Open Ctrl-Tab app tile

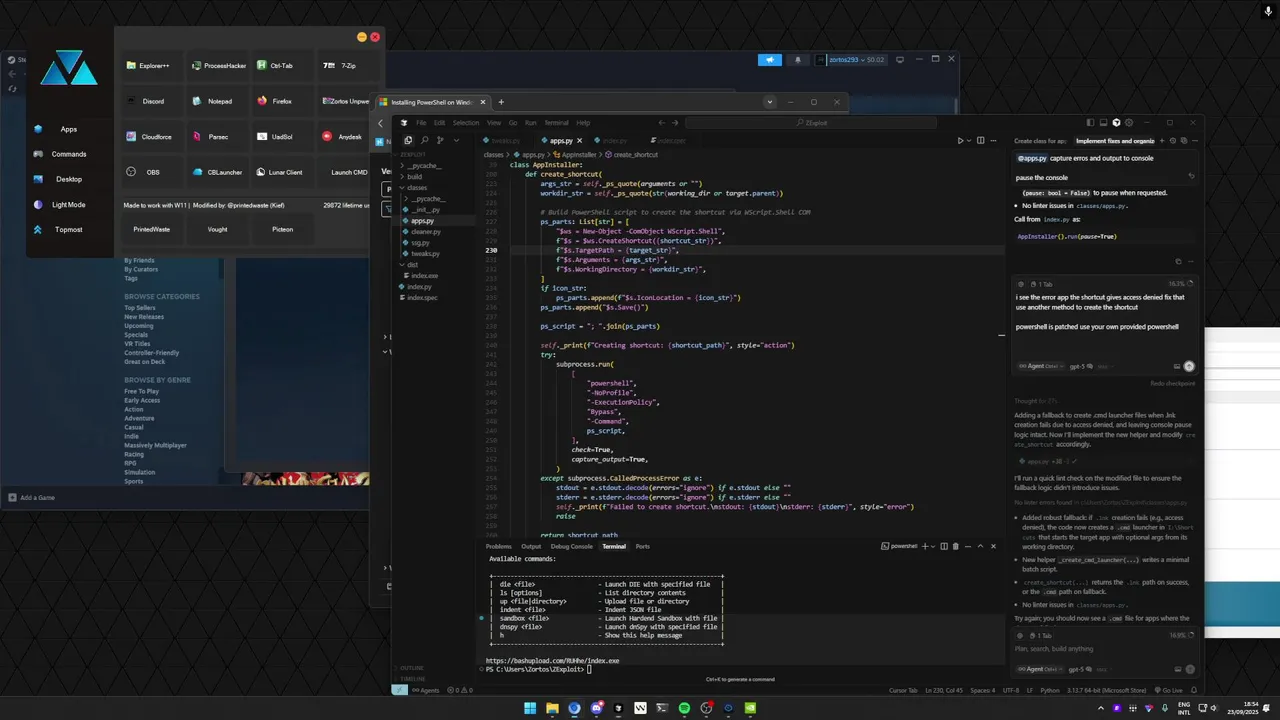pos(283,65)
